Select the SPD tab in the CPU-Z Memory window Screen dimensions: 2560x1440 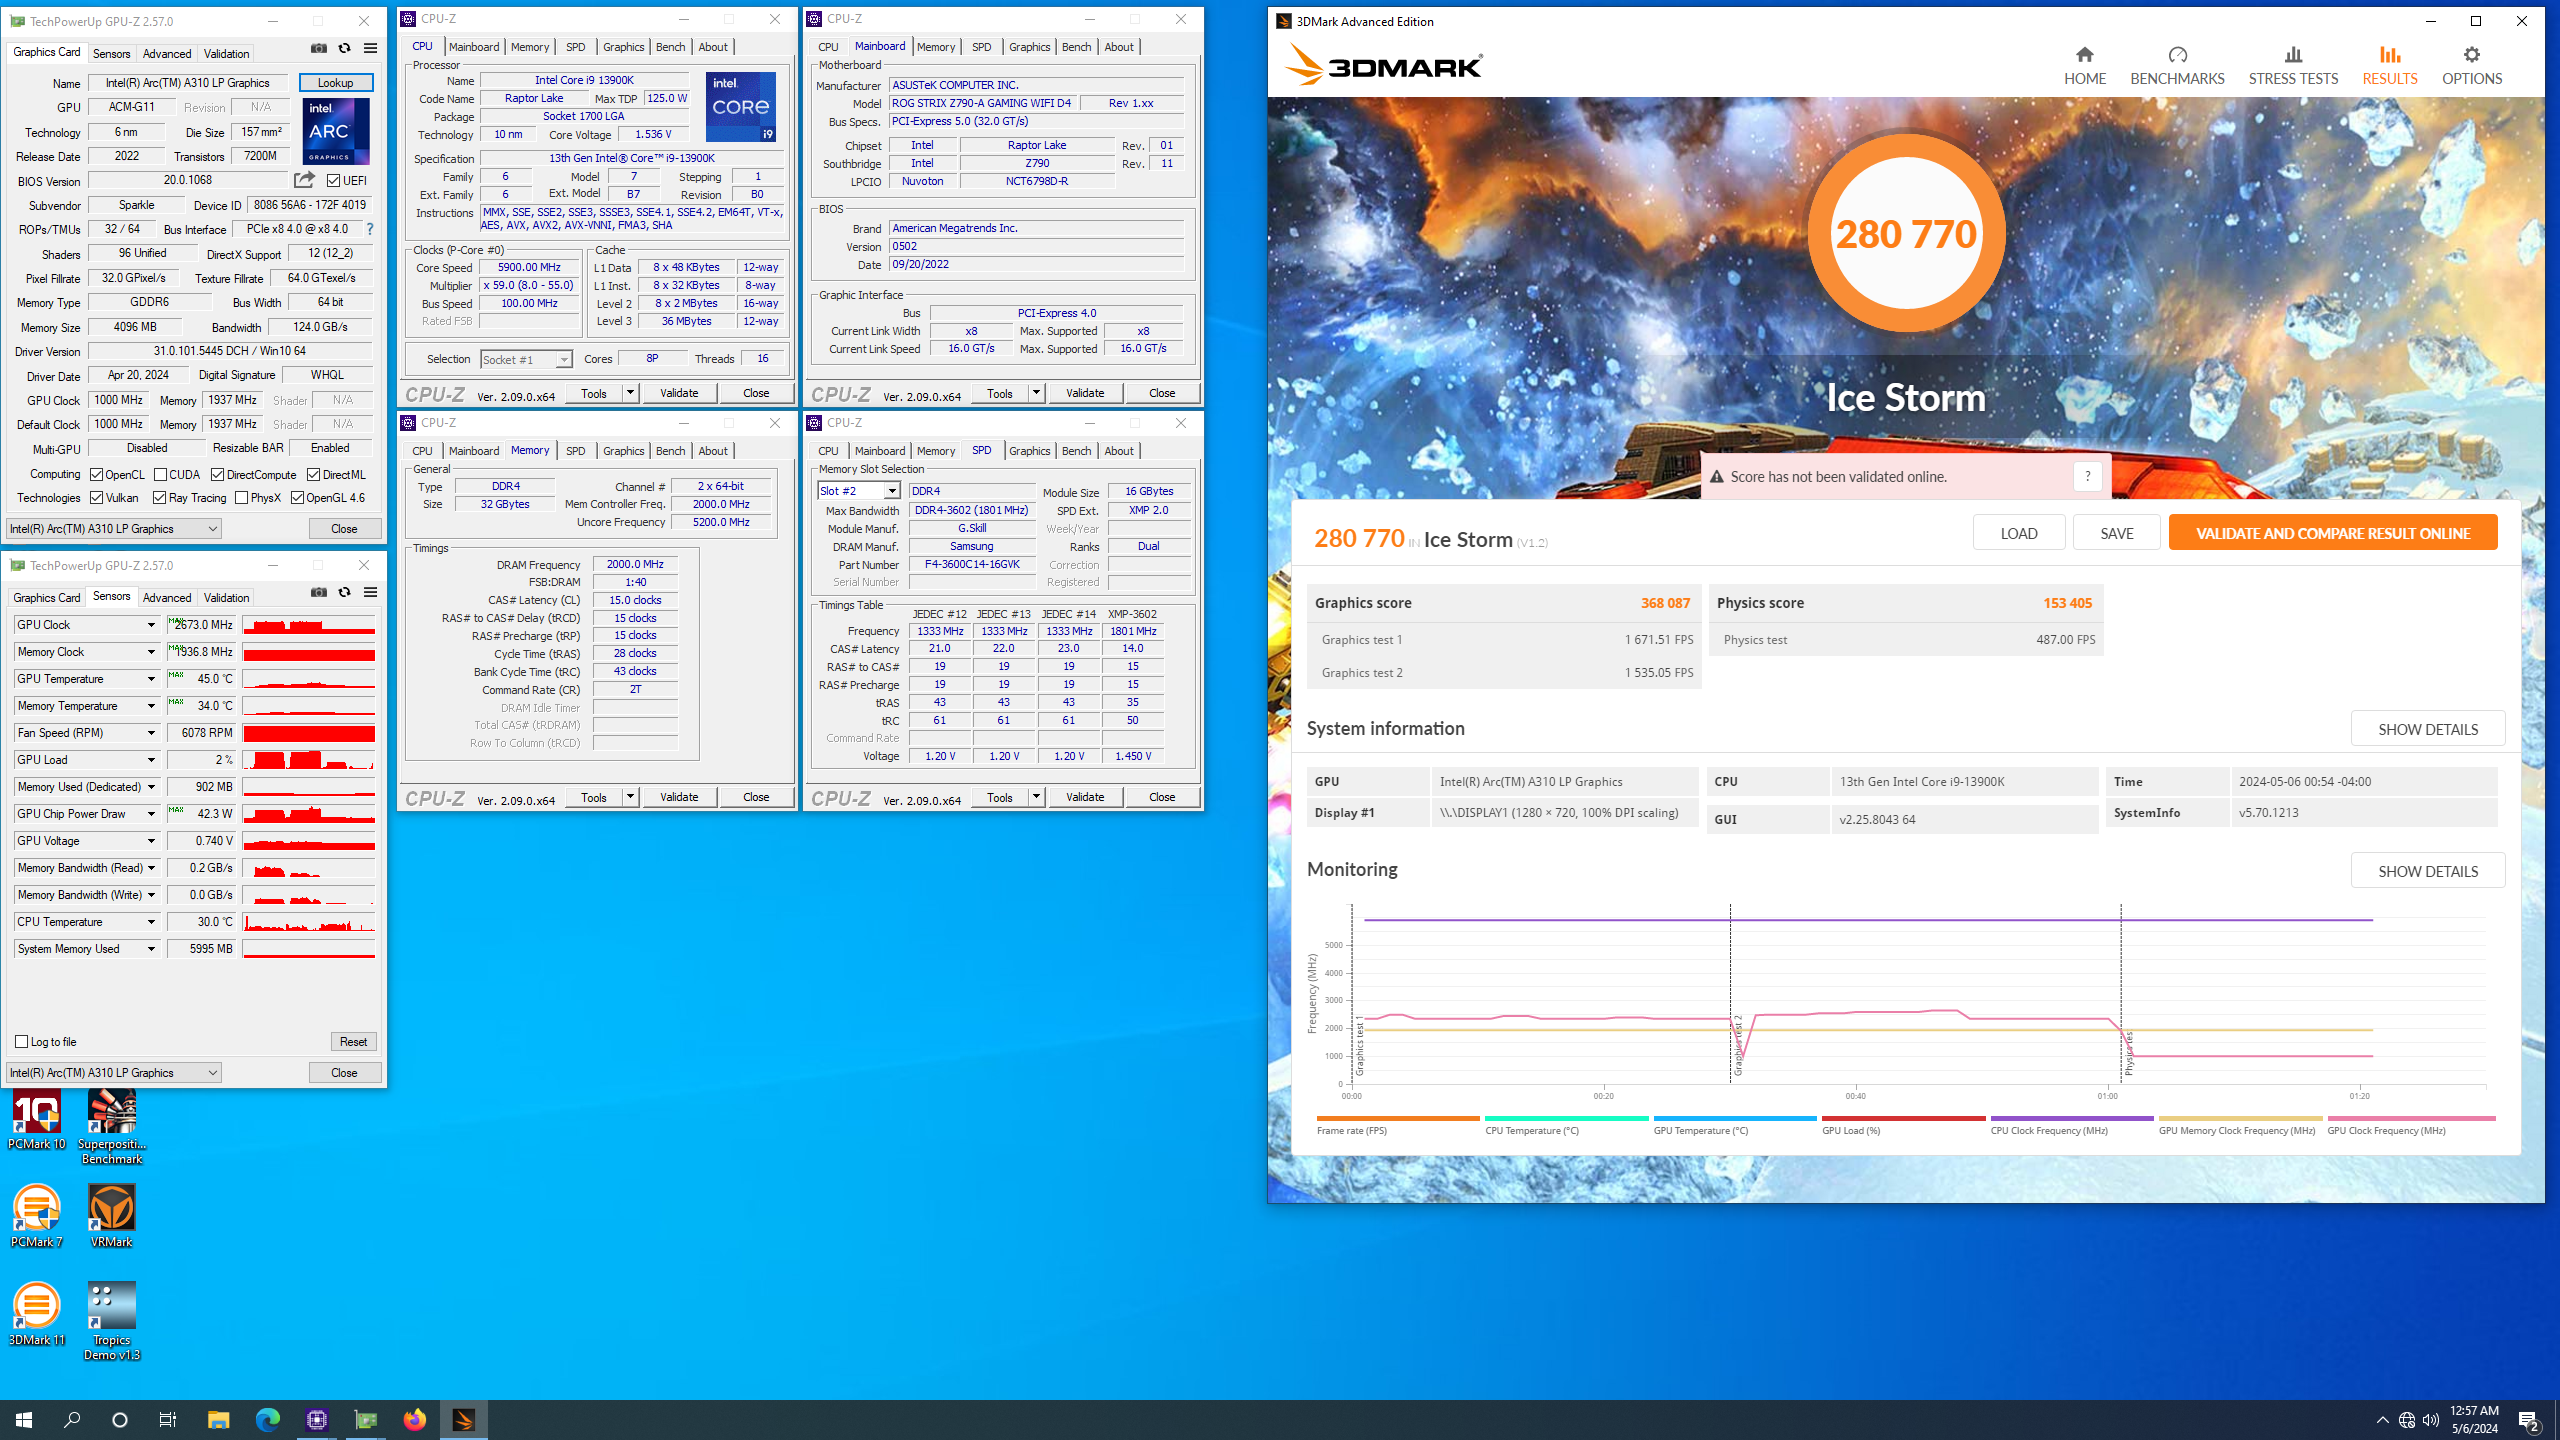tap(575, 451)
